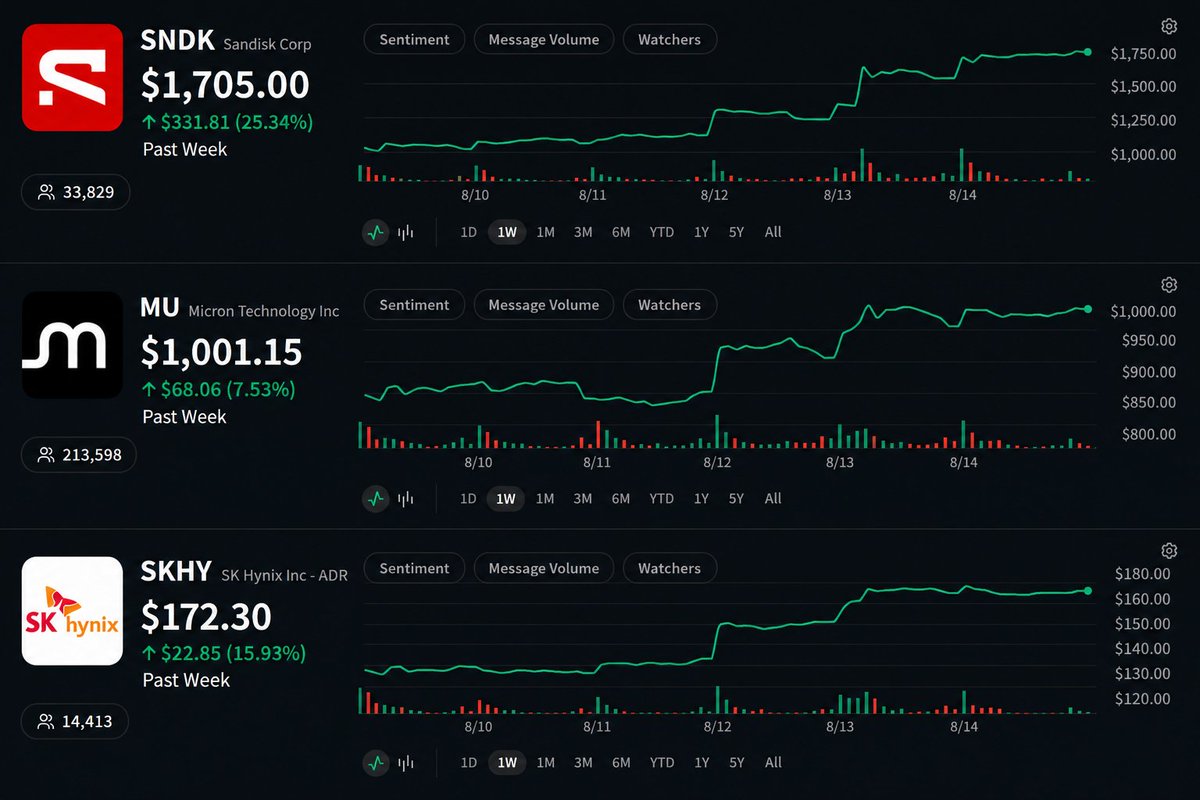Click the Micron black logo

[x=72, y=345]
